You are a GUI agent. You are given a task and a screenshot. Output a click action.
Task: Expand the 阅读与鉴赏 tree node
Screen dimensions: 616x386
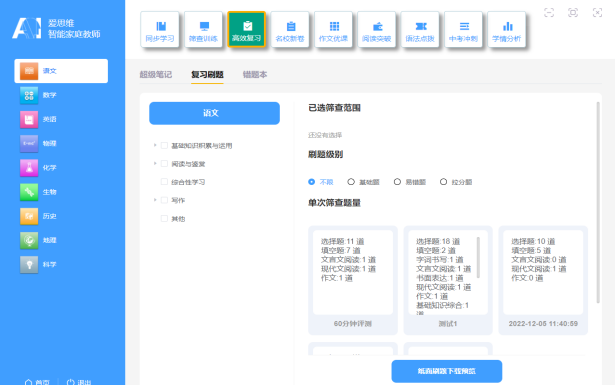pos(155,163)
